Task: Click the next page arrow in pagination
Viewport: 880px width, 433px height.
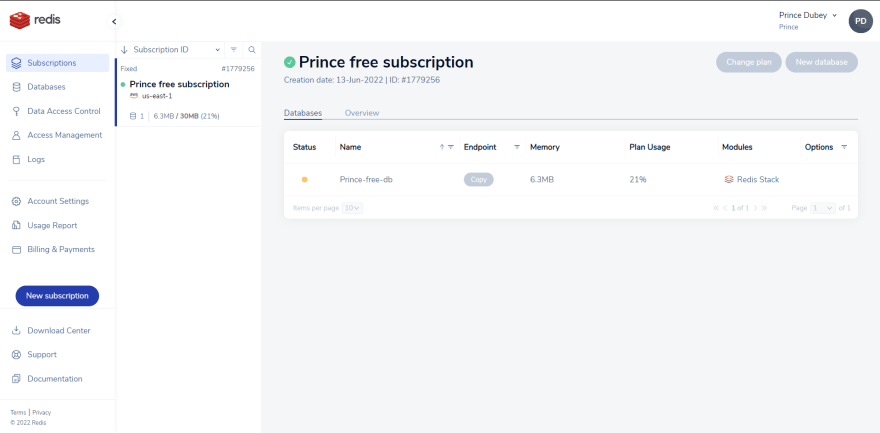Action: pos(755,208)
